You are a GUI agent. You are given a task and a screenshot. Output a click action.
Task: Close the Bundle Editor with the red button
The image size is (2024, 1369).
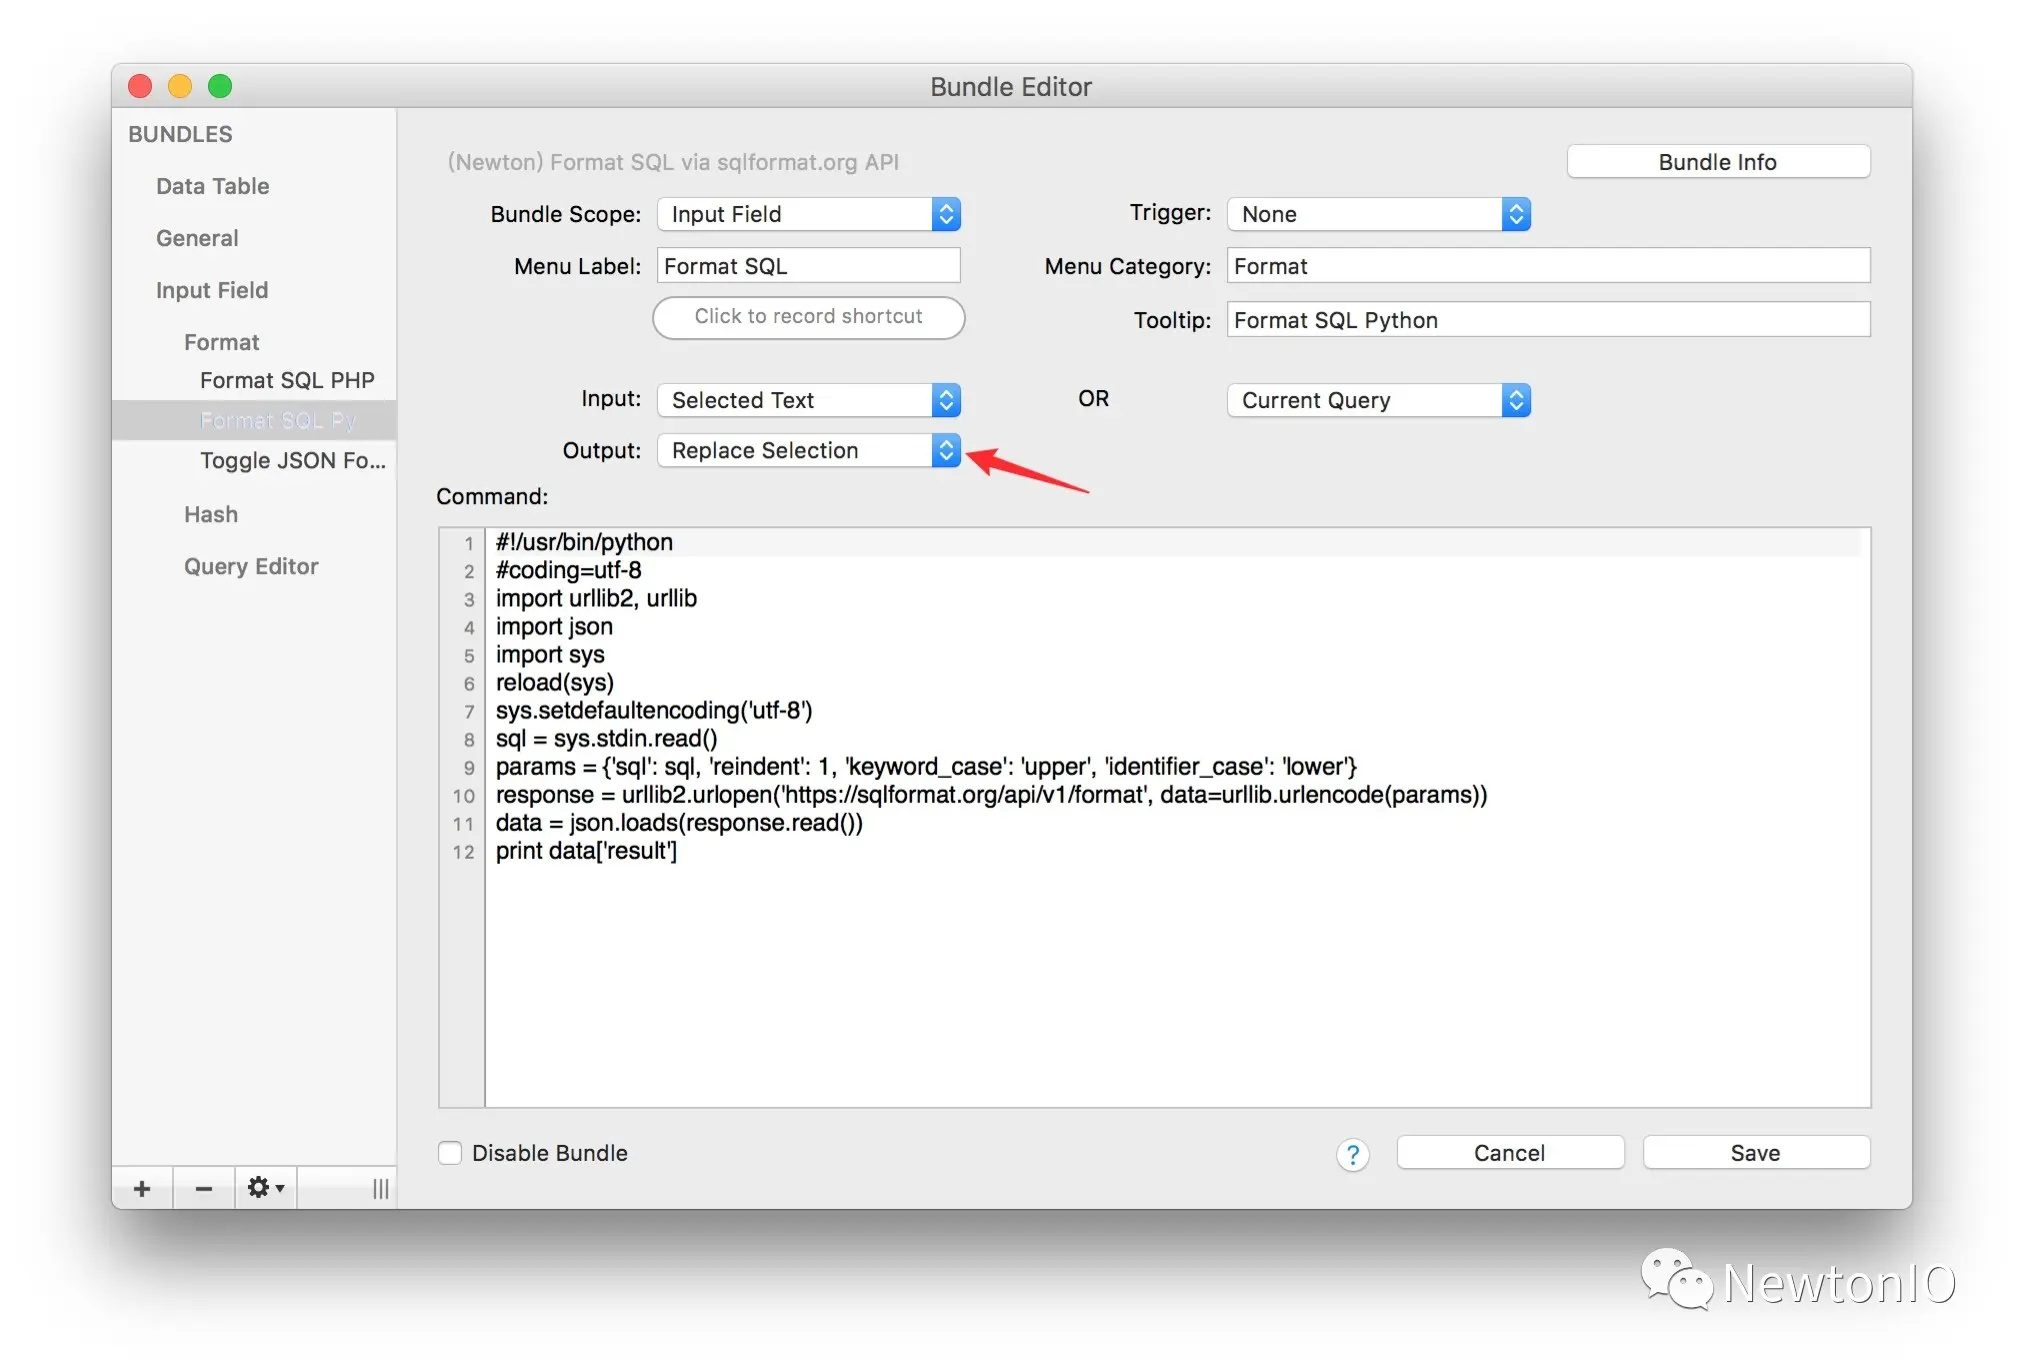tap(140, 86)
